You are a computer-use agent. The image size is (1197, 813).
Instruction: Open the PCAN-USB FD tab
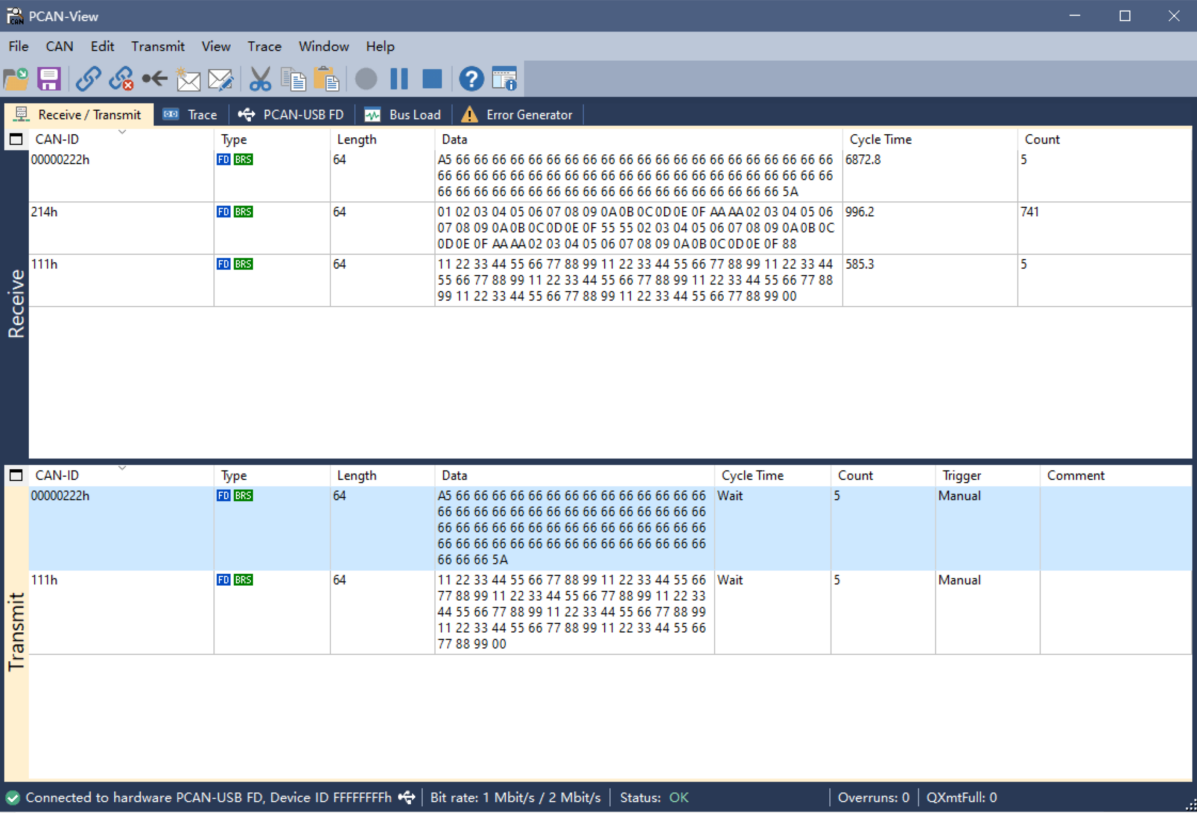coord(292,115)
